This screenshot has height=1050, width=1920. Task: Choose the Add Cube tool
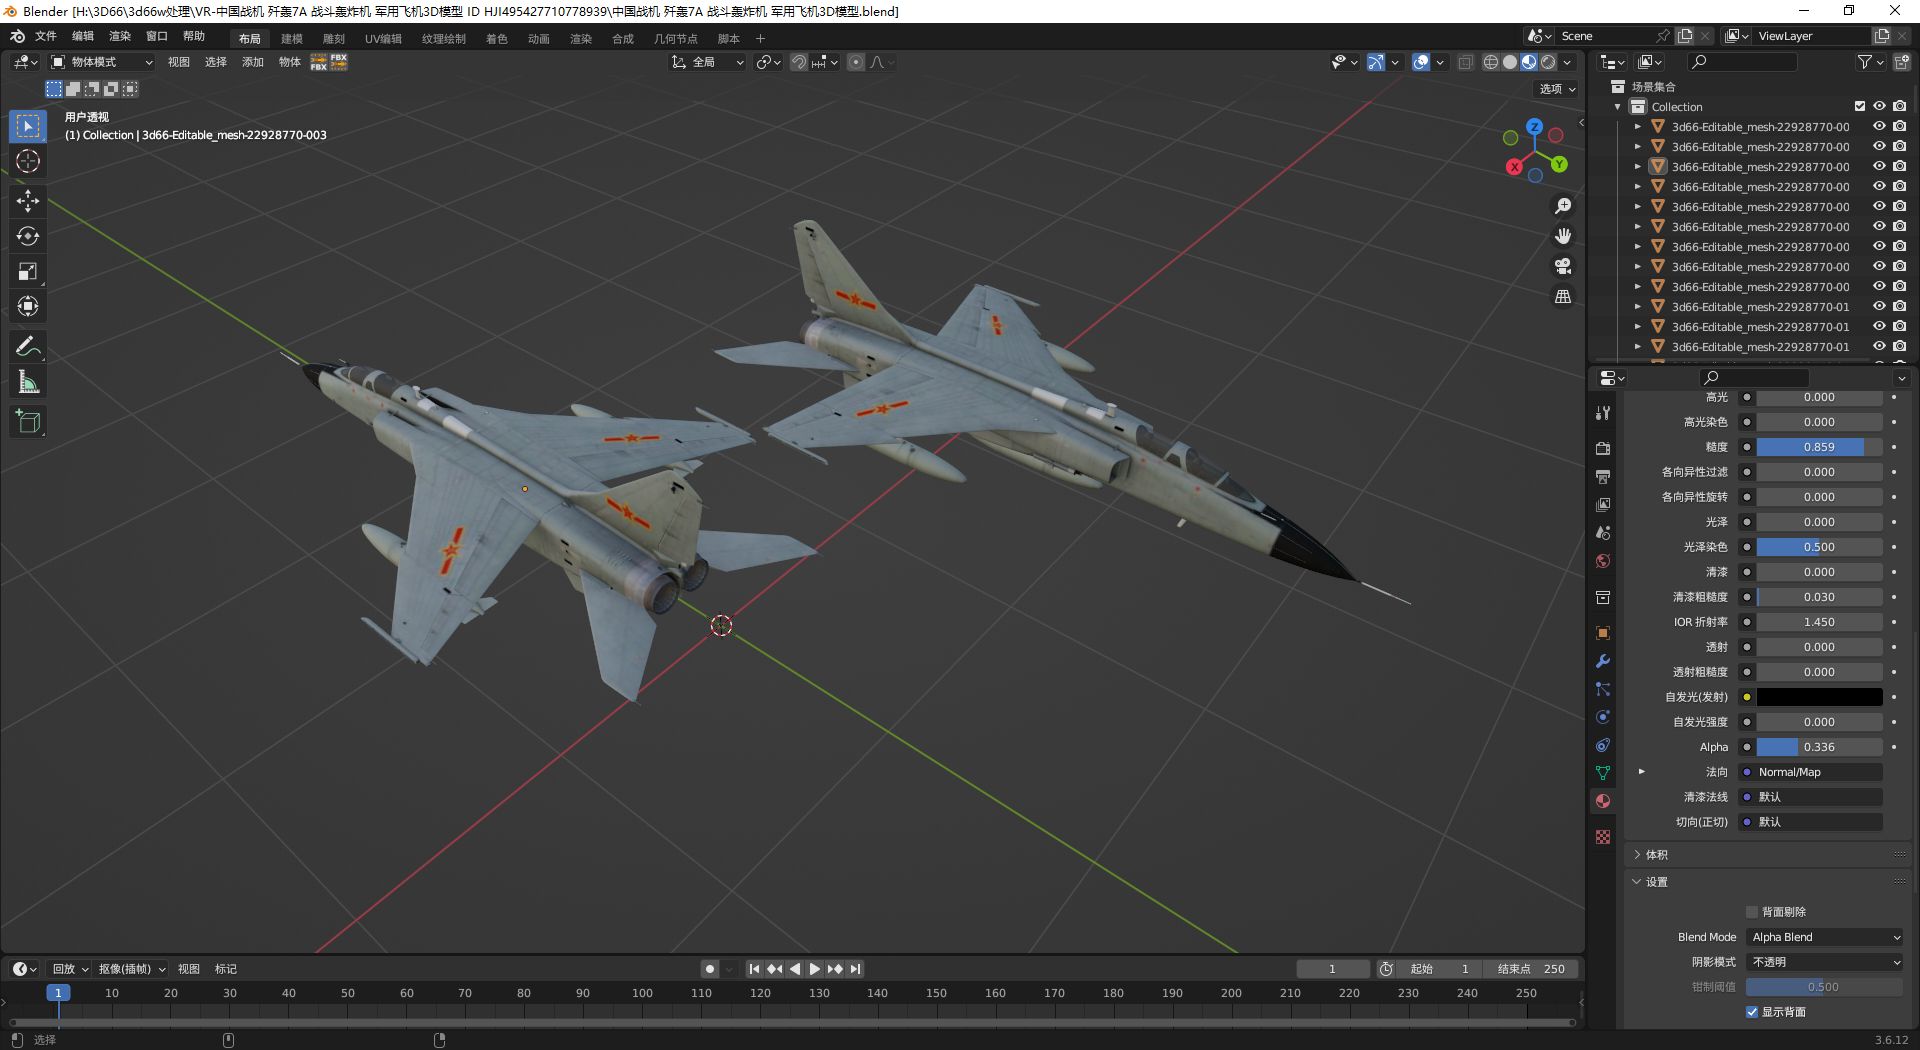point(28,422)
